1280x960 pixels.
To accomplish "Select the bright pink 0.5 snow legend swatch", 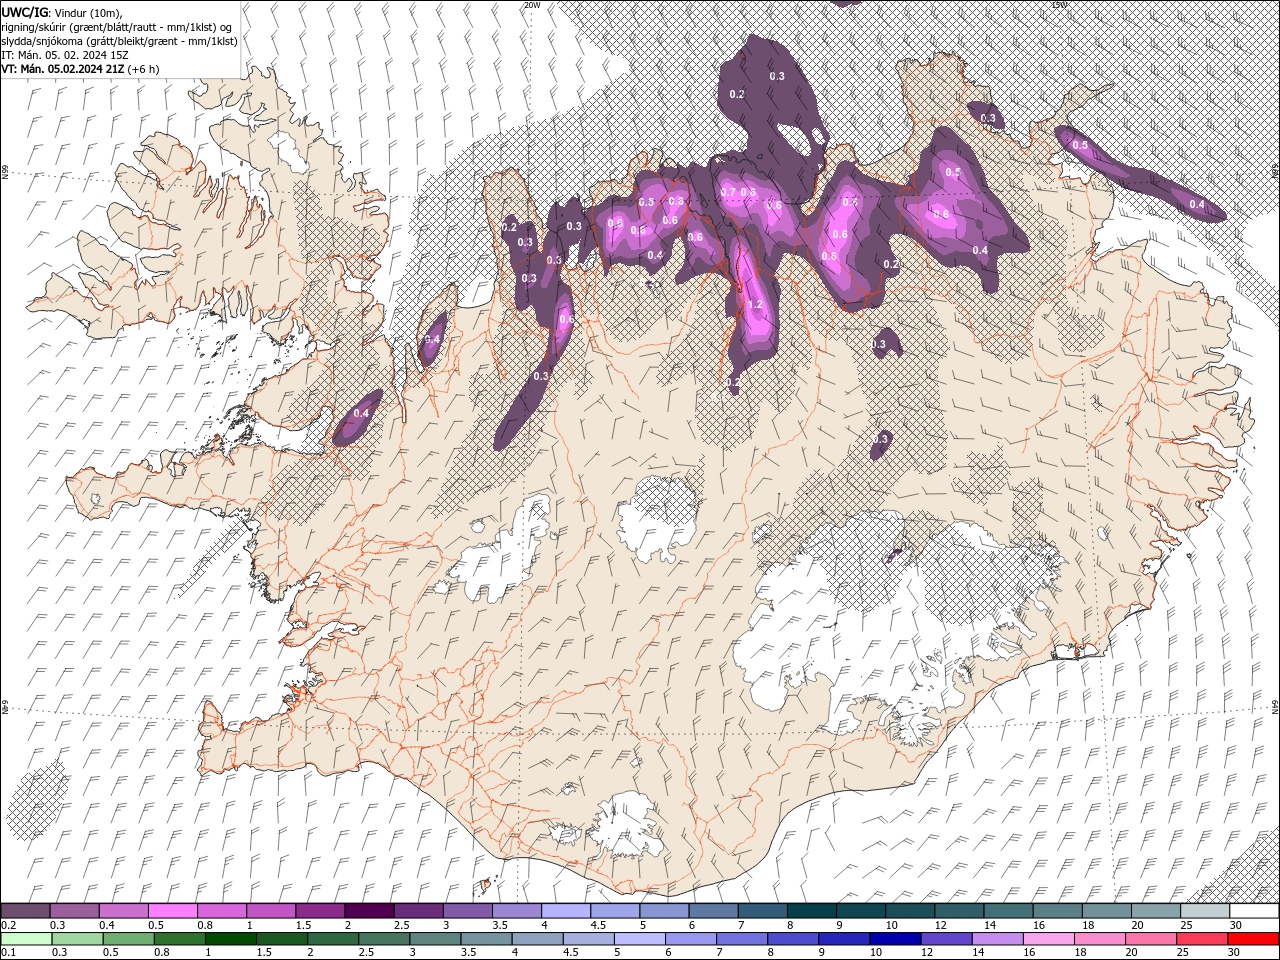I will pyautogui.click(x=172, y=911).
